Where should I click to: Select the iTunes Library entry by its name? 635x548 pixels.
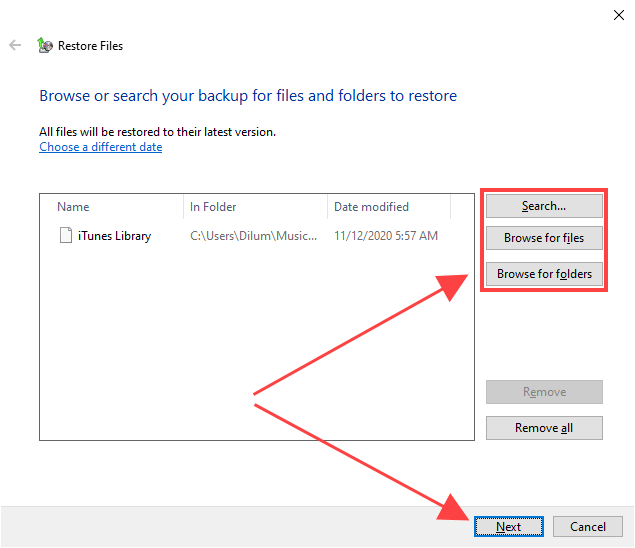(x=114, y=236)
